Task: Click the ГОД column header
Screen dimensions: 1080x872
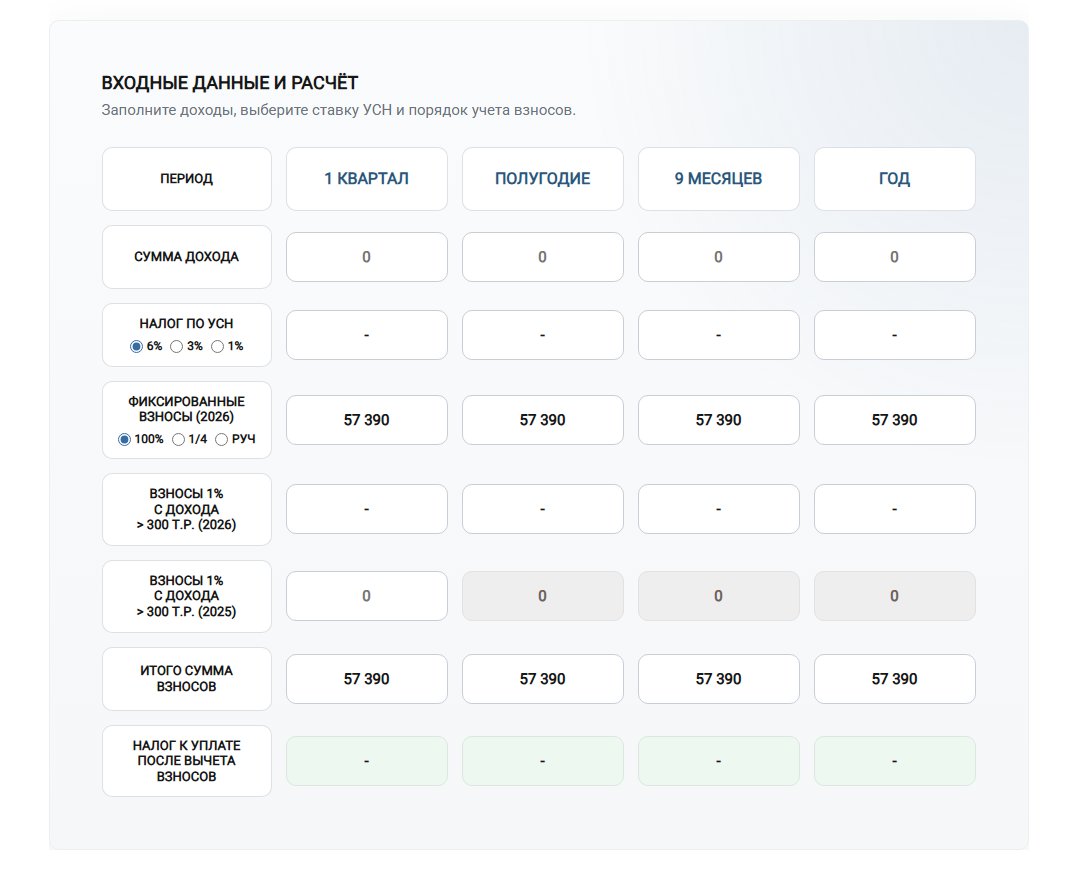Action: pyautogui.click(x=895, y=179)
